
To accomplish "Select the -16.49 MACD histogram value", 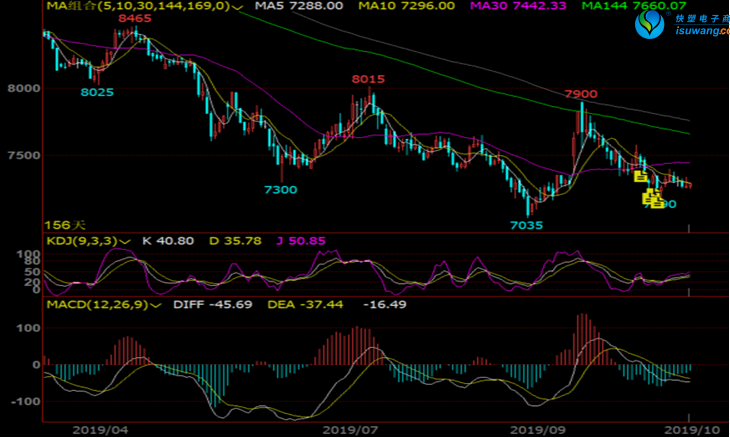I will pyautogui.click(x=385, y=305).
